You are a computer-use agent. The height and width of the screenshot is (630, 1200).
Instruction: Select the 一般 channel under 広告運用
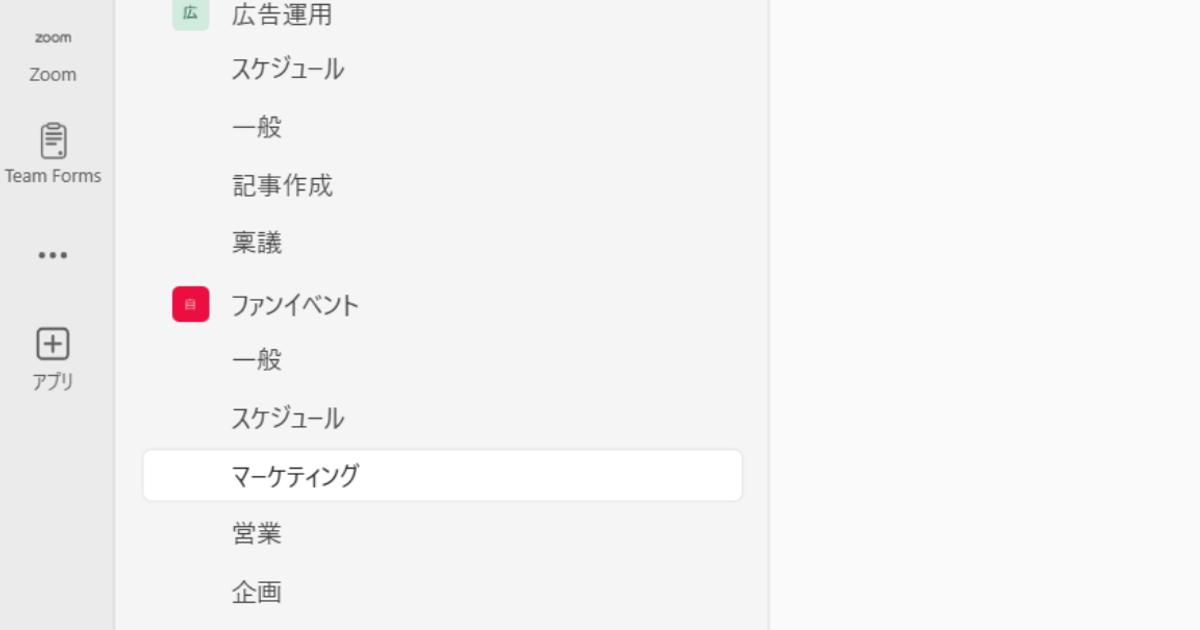(x=256, y=127)
